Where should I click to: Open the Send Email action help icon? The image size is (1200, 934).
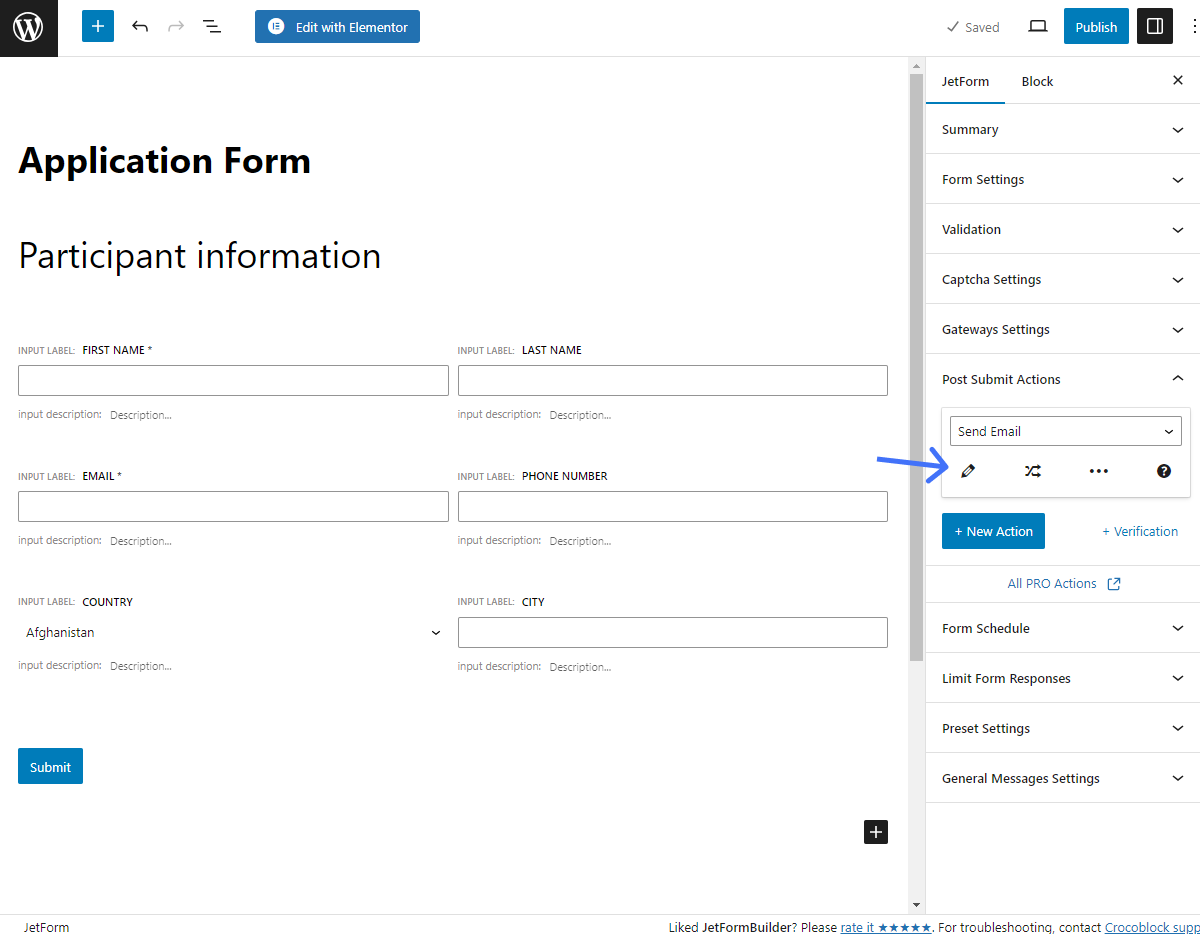pyautogui.click(x=1163, y=470)
